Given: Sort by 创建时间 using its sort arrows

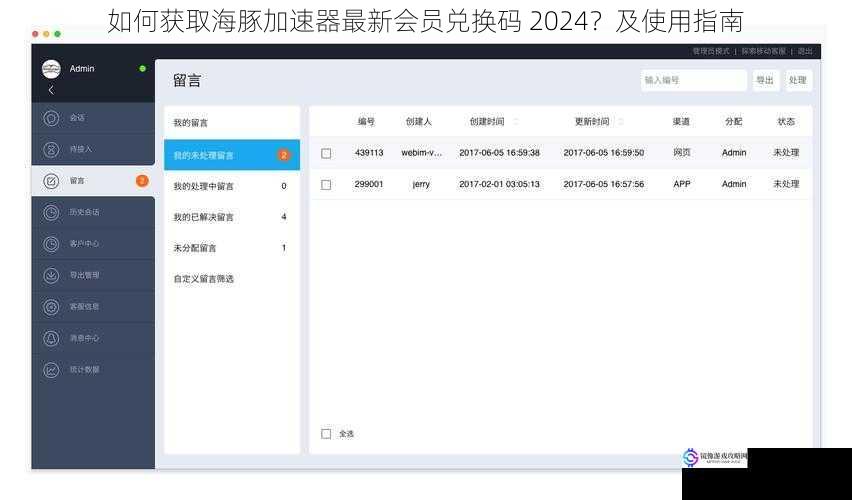Looking at the screenshot, I should [x=516, y=122].
